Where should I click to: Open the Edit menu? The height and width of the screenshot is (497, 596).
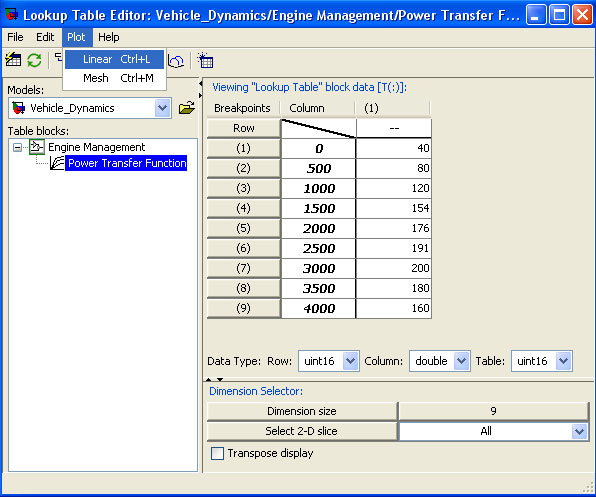[x=45, y=37]
